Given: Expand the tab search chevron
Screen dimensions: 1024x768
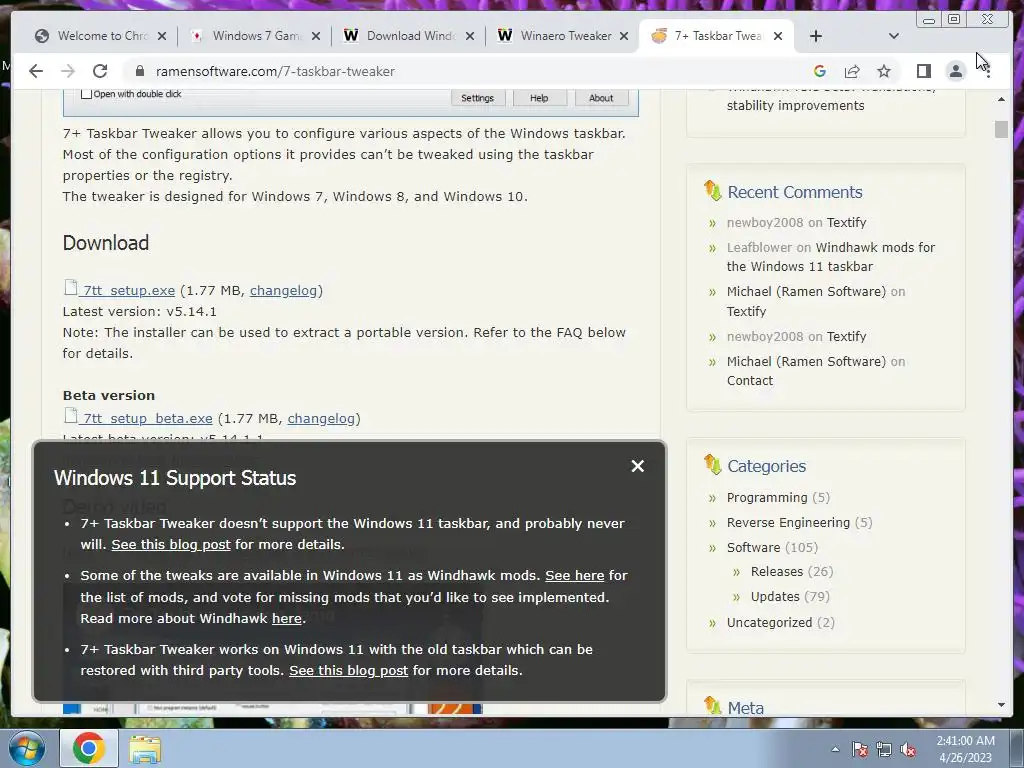Looking at the screenshot, I should coord(893,36).
